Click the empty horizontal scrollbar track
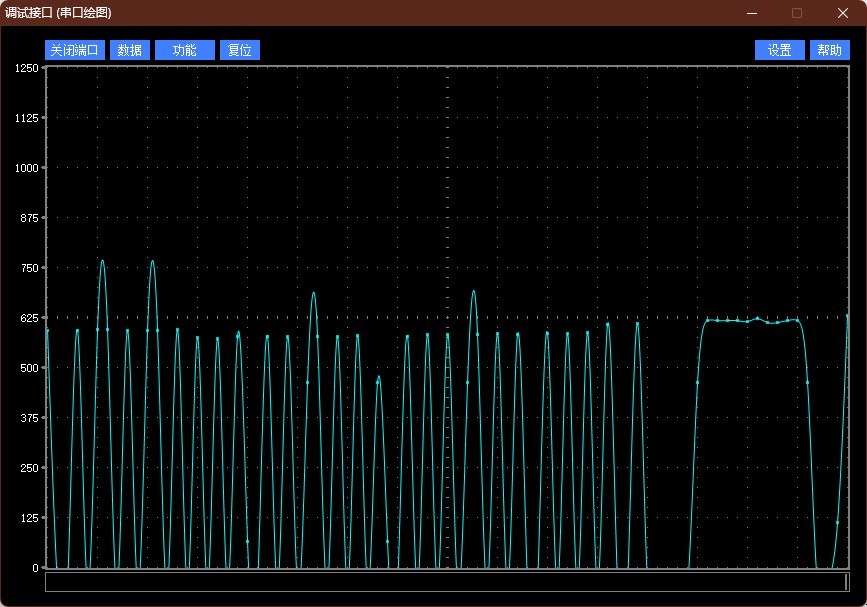 tap(440, 582)
